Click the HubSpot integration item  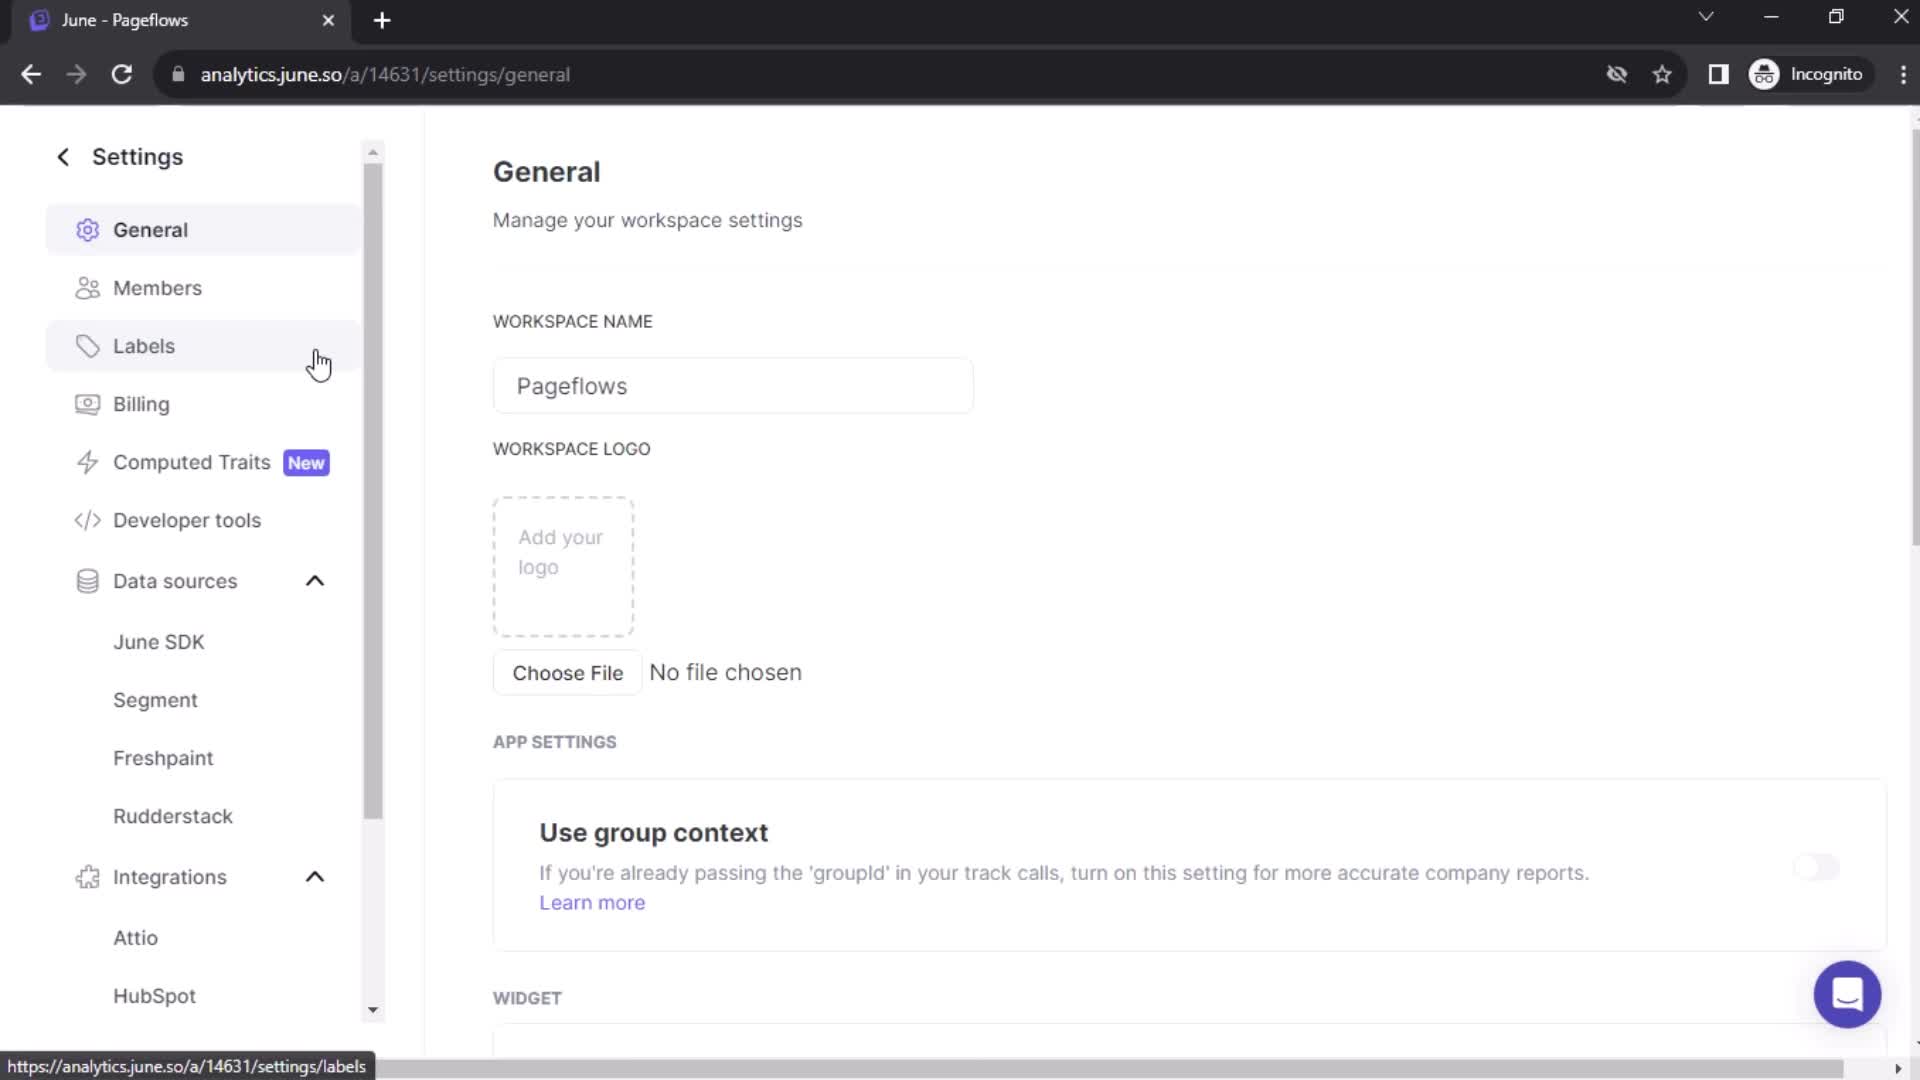(154, 996)
